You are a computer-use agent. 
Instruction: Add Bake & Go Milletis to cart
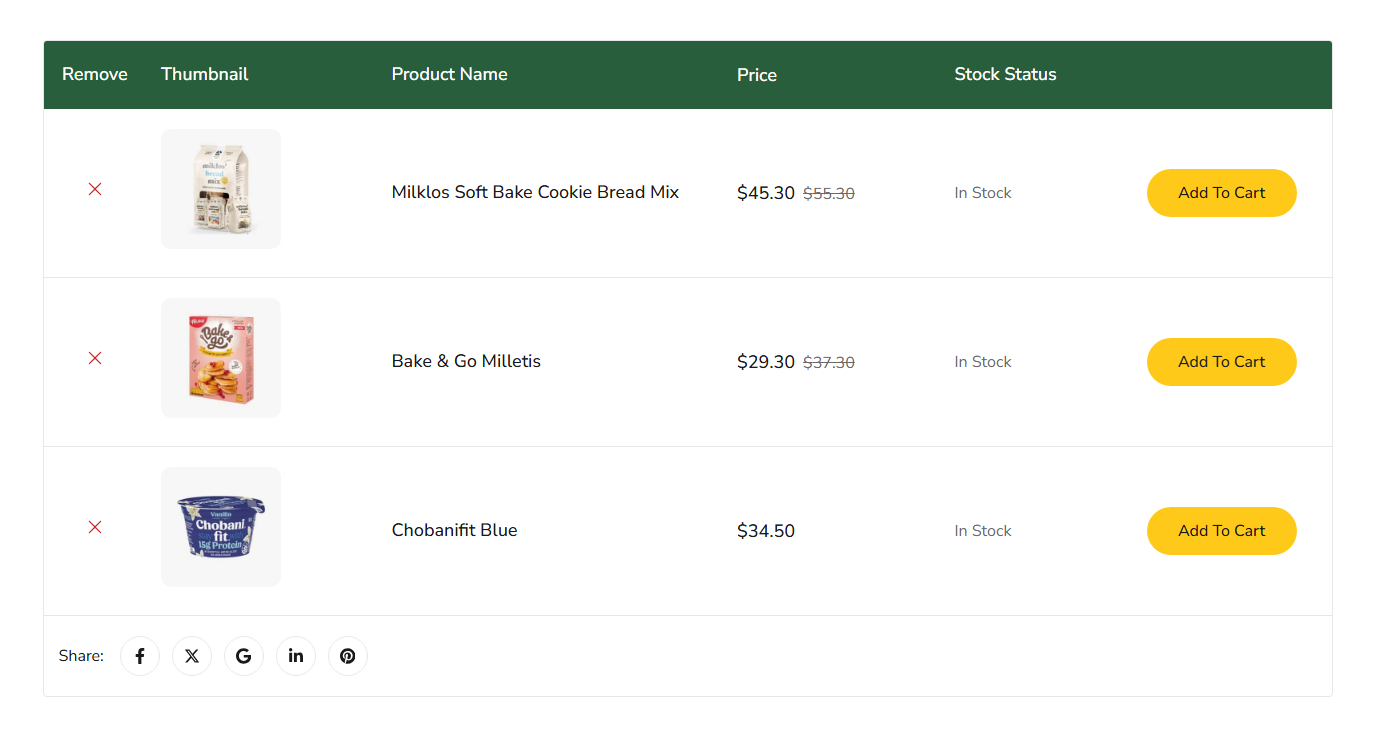(1222, 362)
